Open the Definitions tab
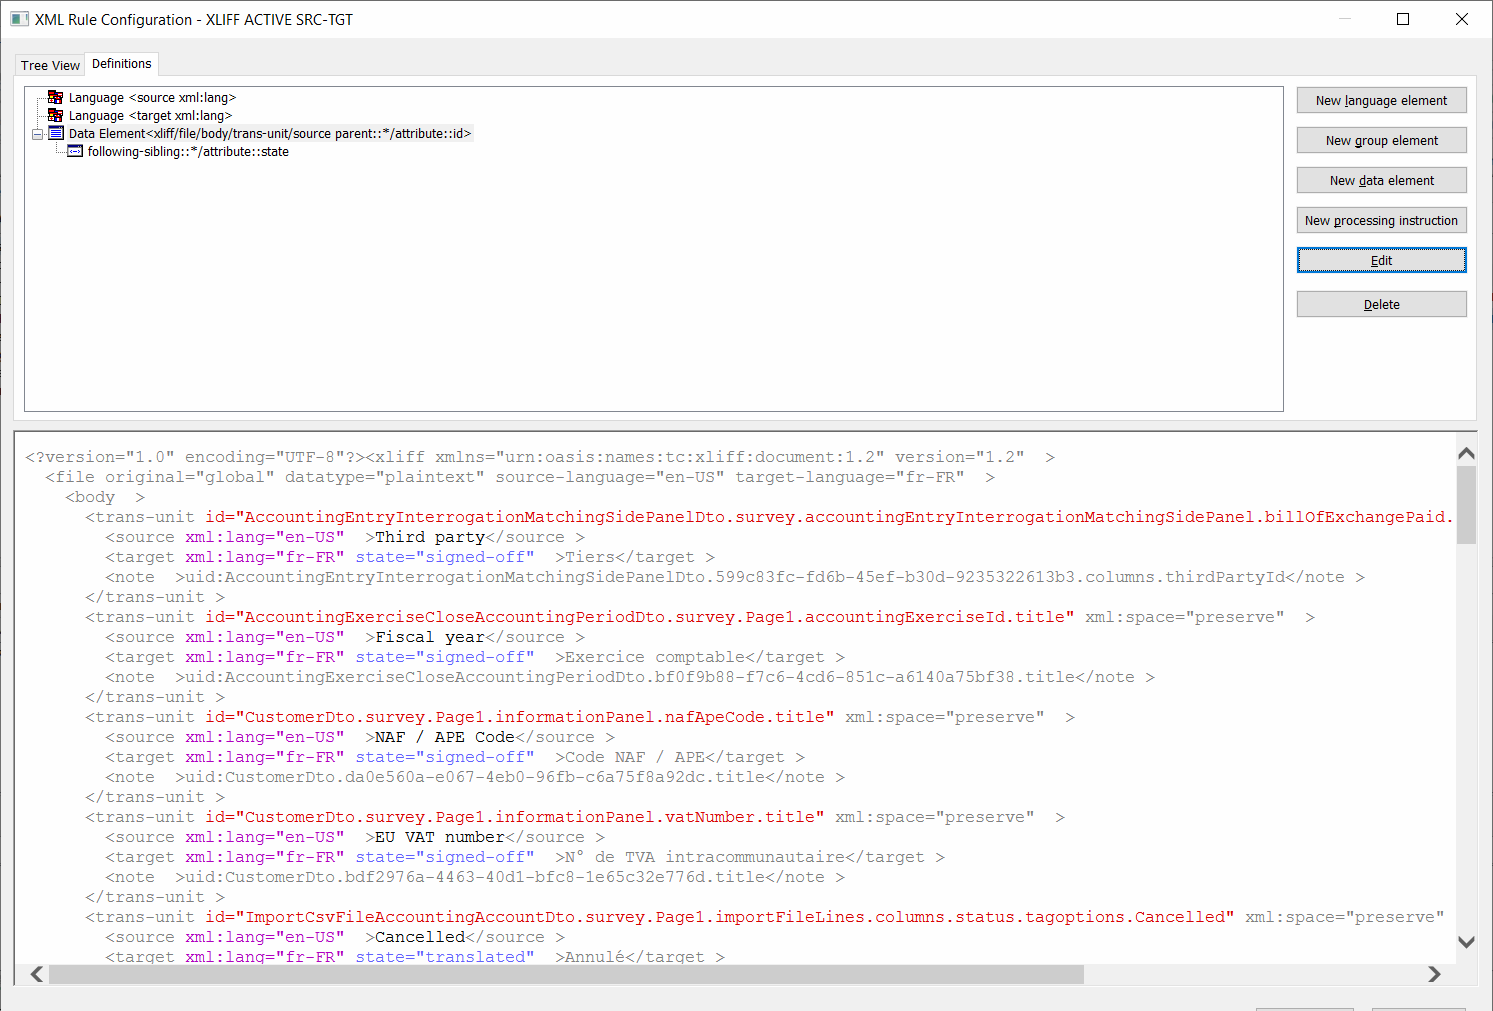 120,63
